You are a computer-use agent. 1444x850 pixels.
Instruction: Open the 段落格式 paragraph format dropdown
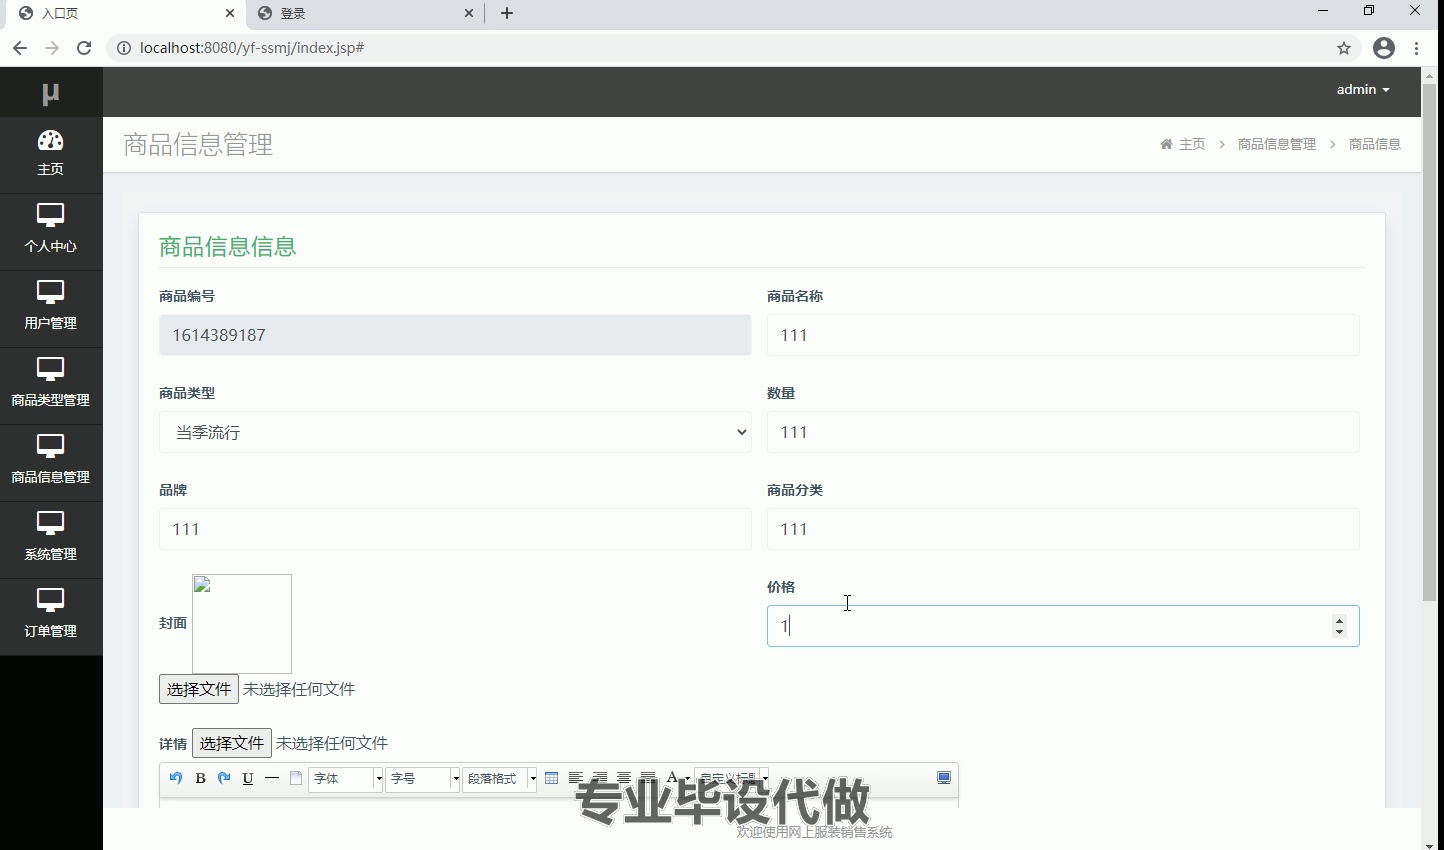click(500, 778)
